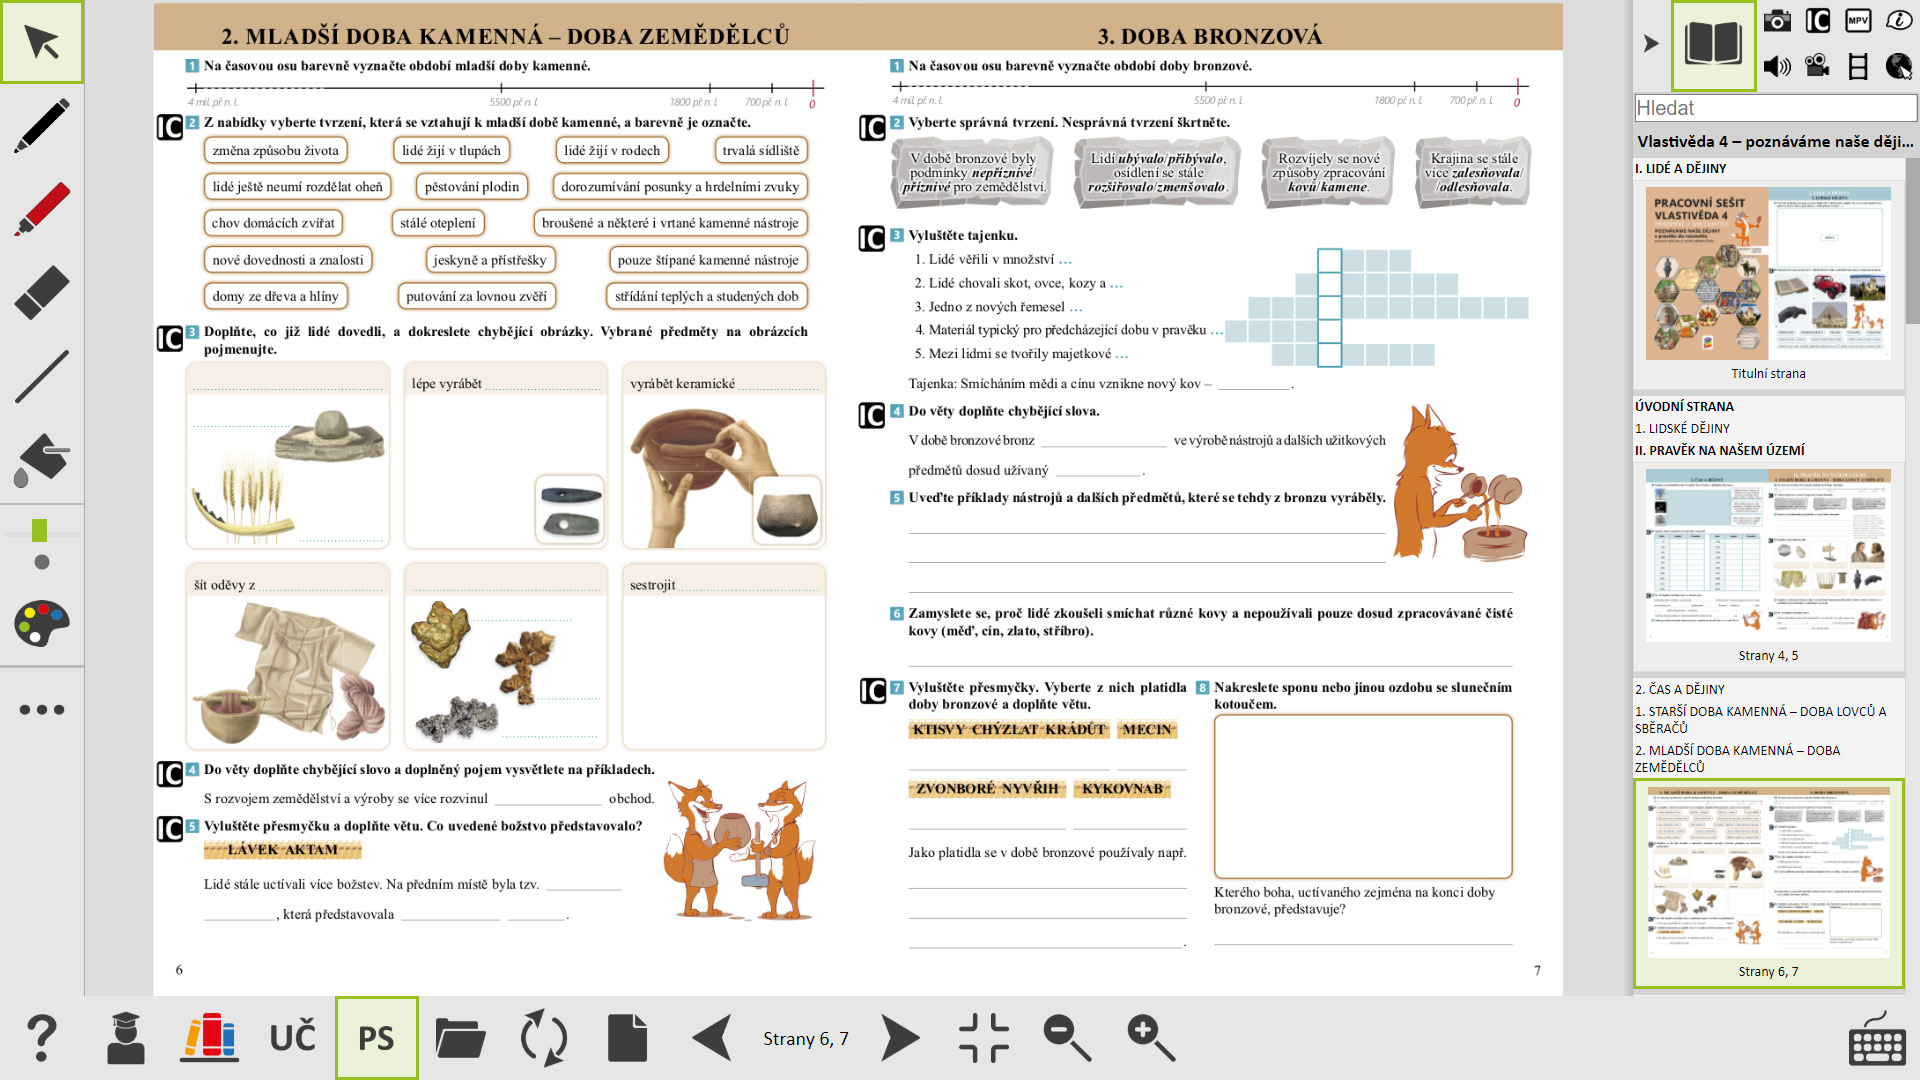Select the eraser tool
The width and height of the screenshot is (1920, 1080).
point(42,292)
